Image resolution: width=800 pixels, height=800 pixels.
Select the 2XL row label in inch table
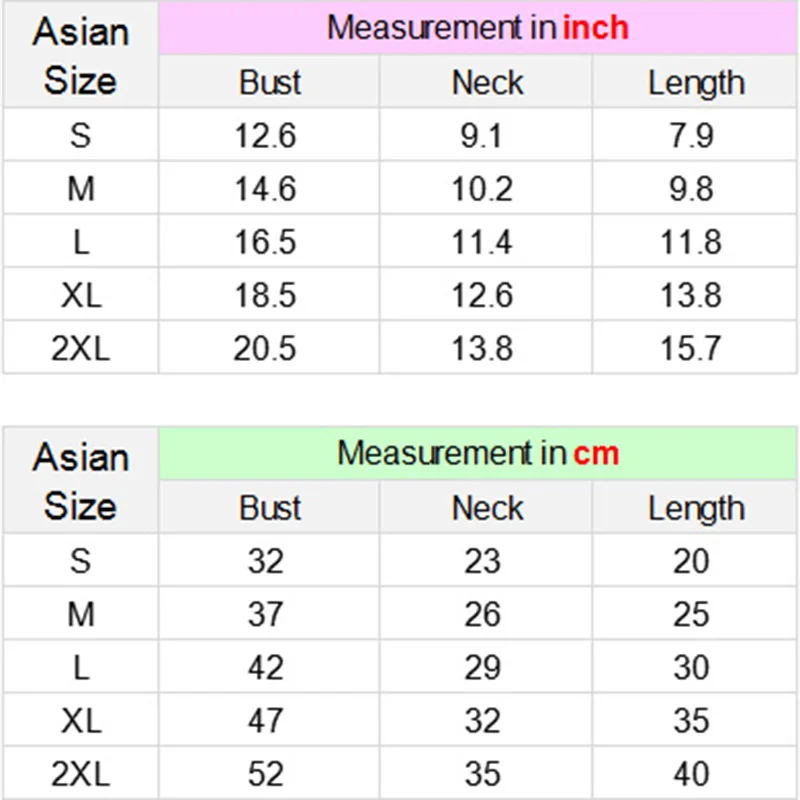coord(80,348)
